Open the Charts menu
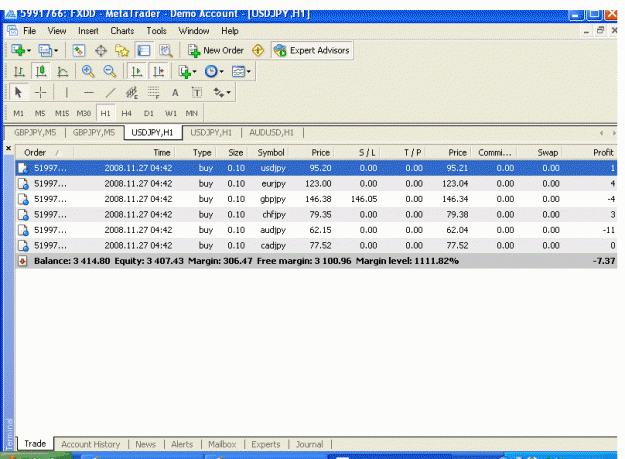 (x=122, y=31)
